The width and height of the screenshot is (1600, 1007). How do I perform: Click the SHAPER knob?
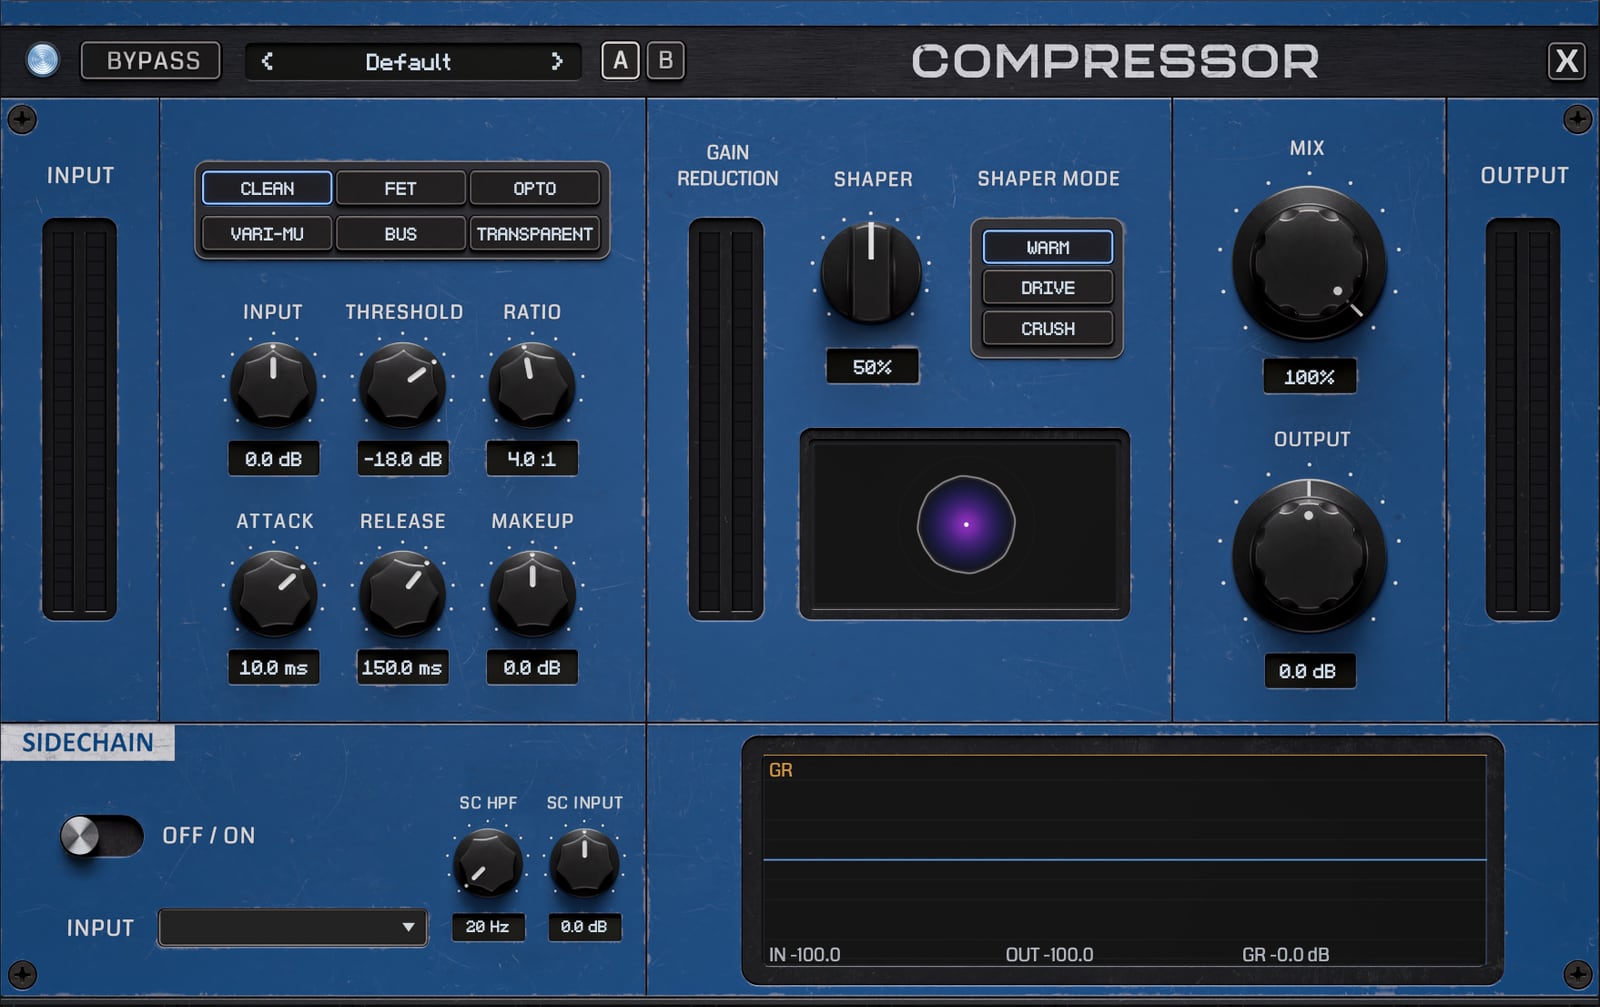(x=871, y=272)
